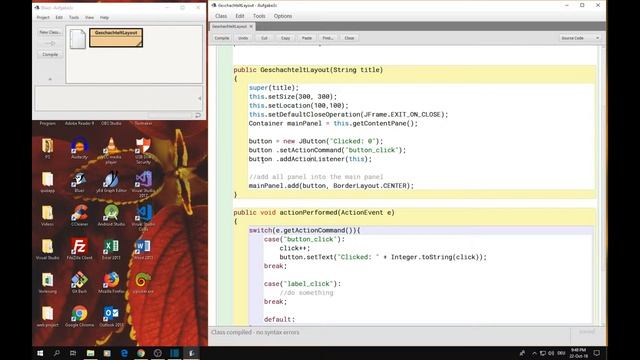Open Edit menu in the editor window

click(240, 16)
